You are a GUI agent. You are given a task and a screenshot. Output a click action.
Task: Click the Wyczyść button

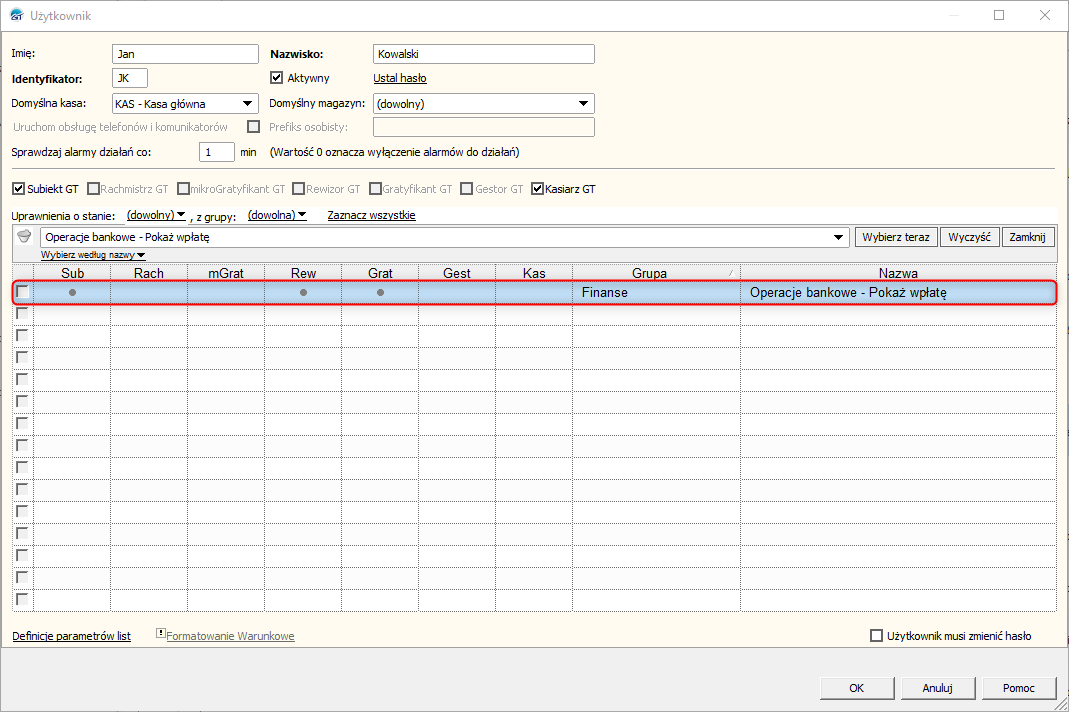[x=969, y=237]
